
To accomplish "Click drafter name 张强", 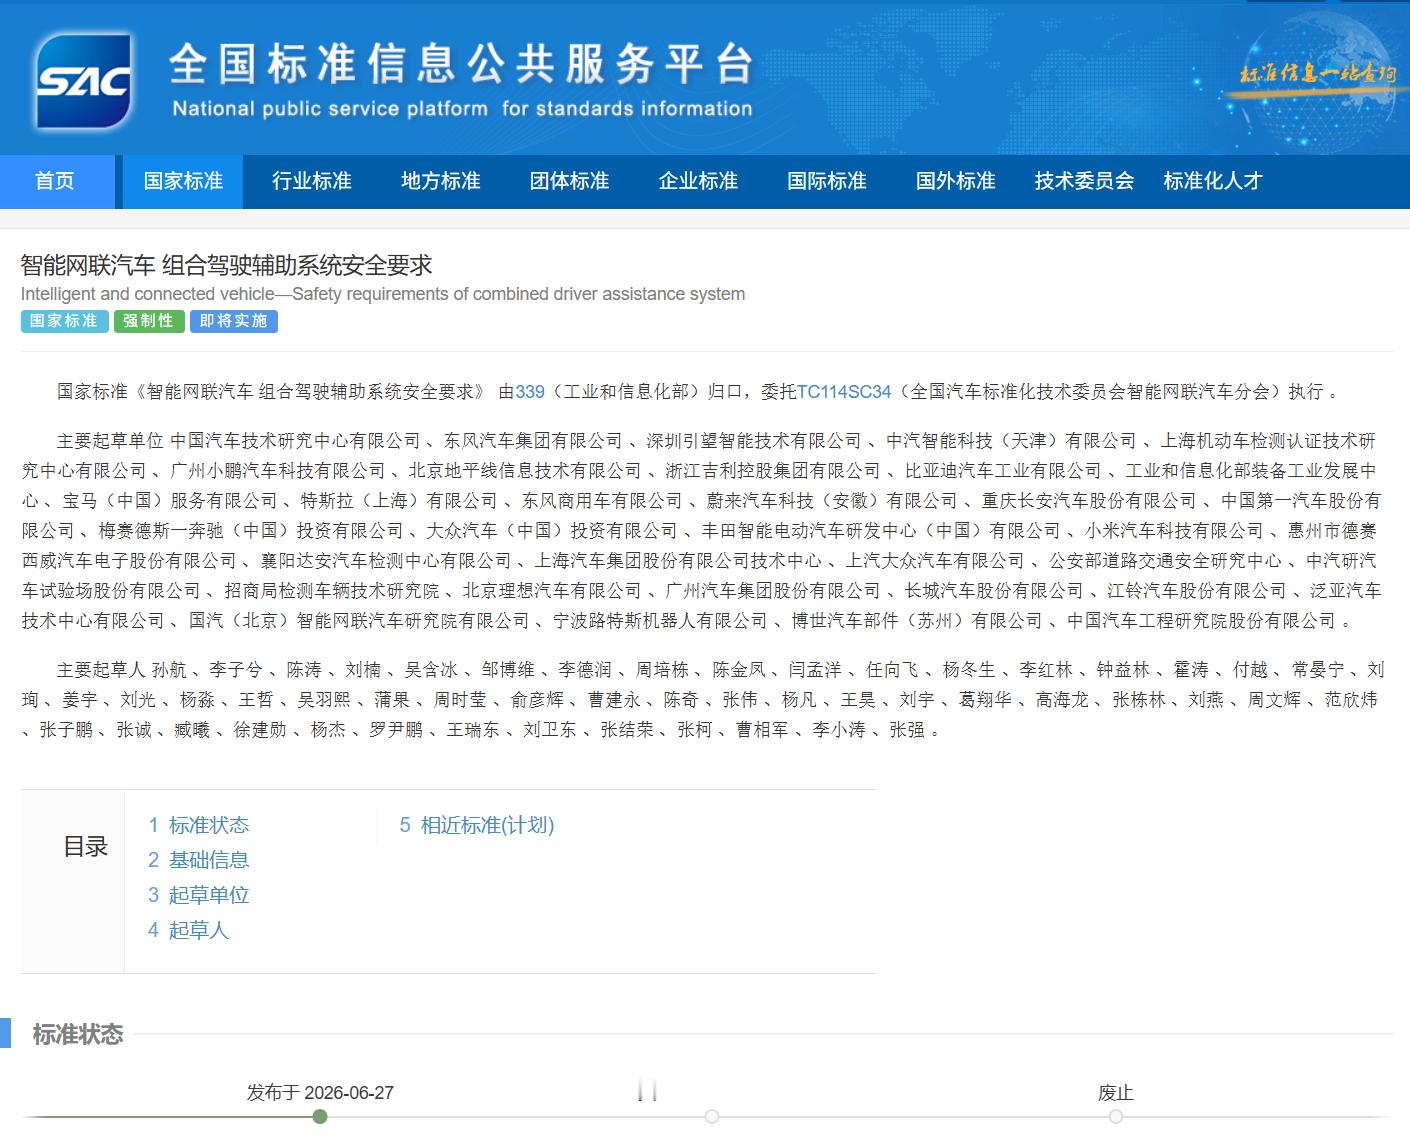I will point(907,730).
